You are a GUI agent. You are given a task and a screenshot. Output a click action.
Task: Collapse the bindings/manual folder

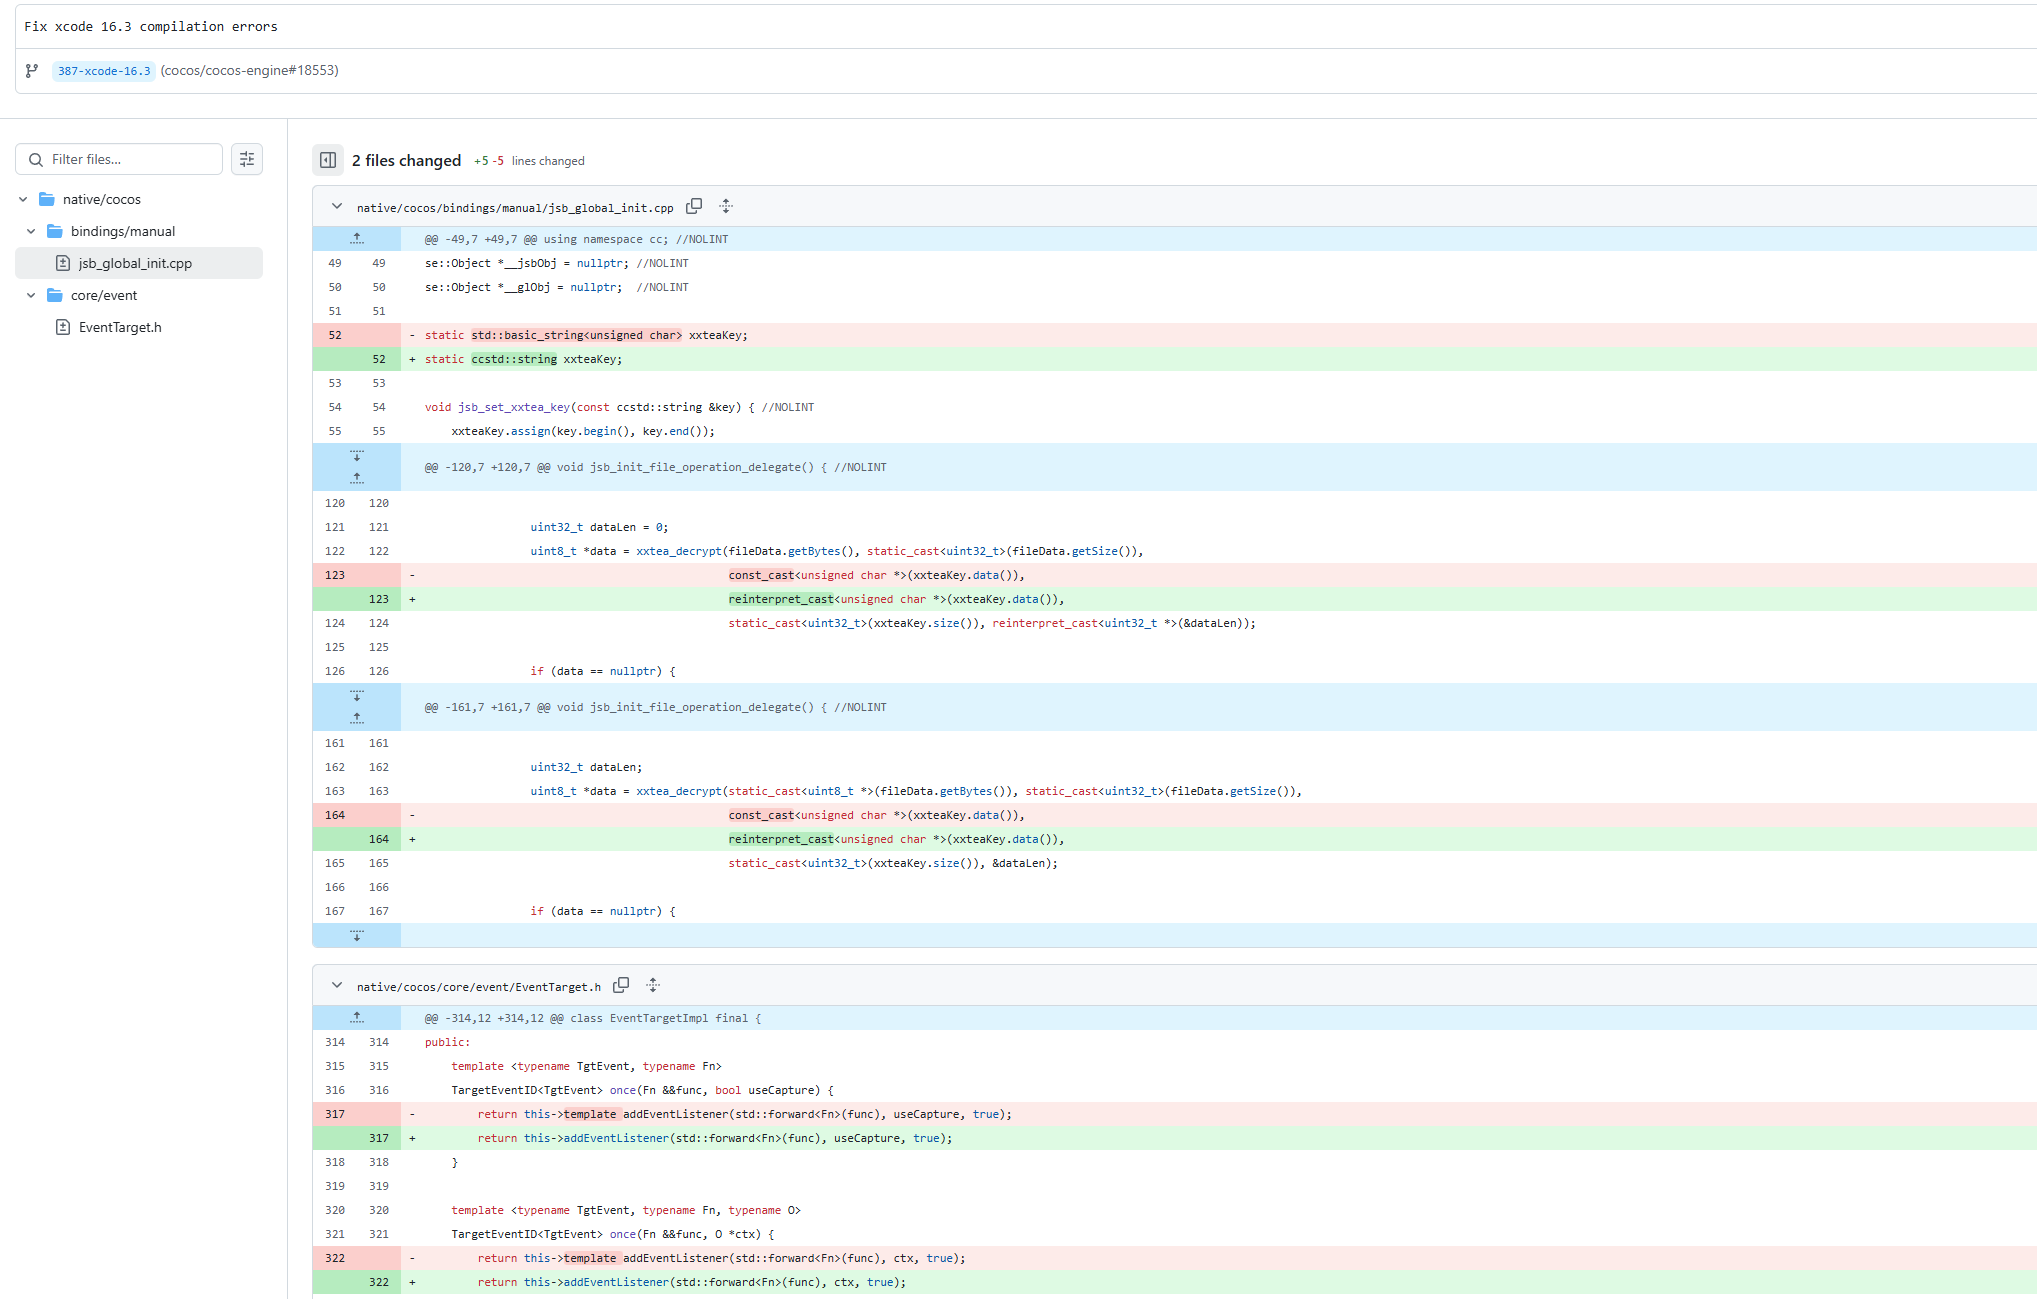click(31, 231)
